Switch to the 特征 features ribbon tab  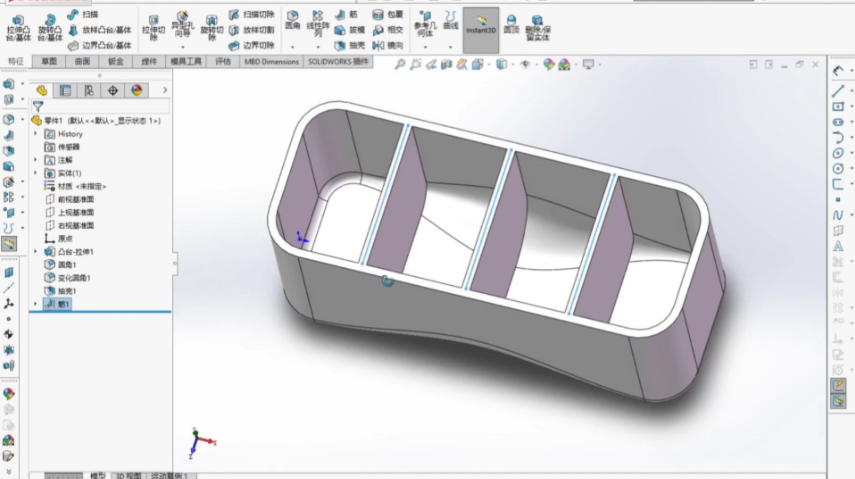(x=15, y=62)
